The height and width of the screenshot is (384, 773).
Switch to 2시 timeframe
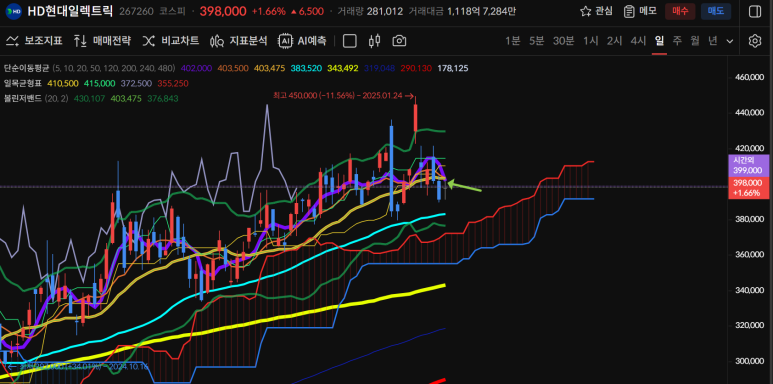click(614, 41)
